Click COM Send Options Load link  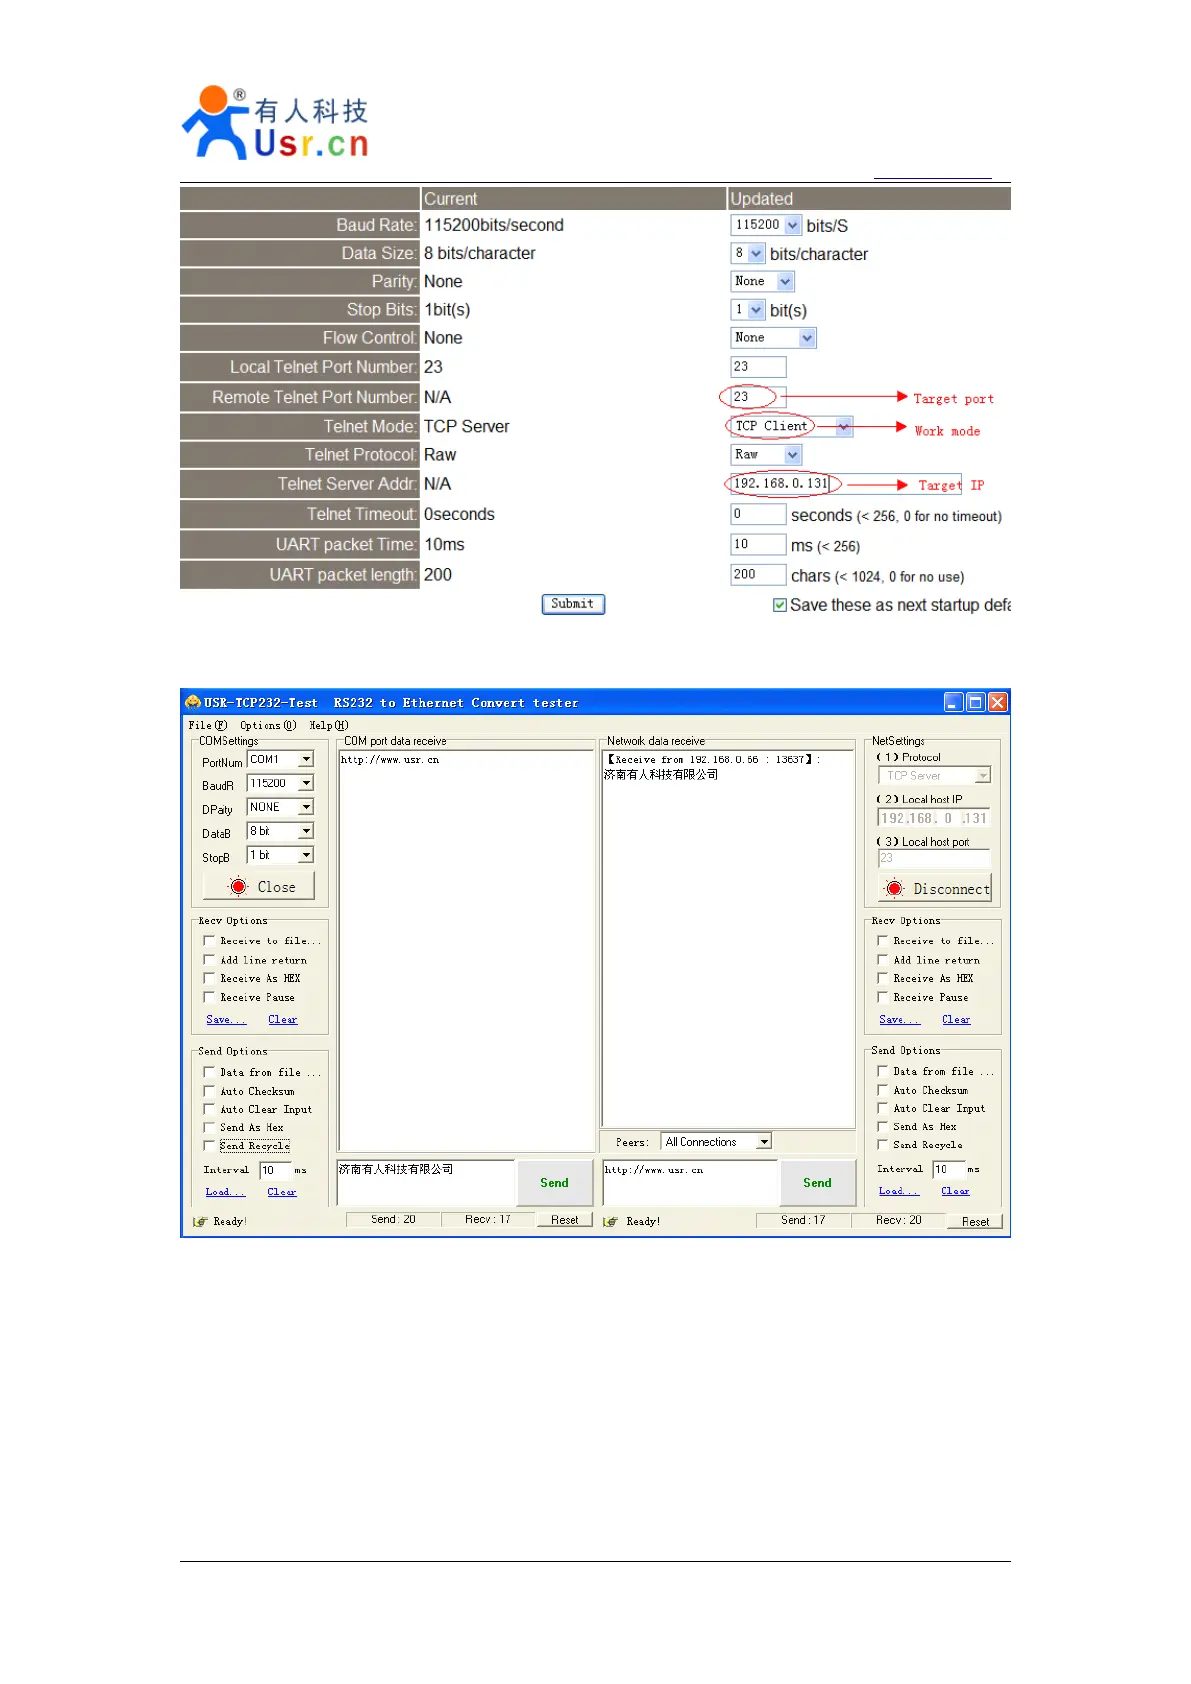click(224, 1192)
